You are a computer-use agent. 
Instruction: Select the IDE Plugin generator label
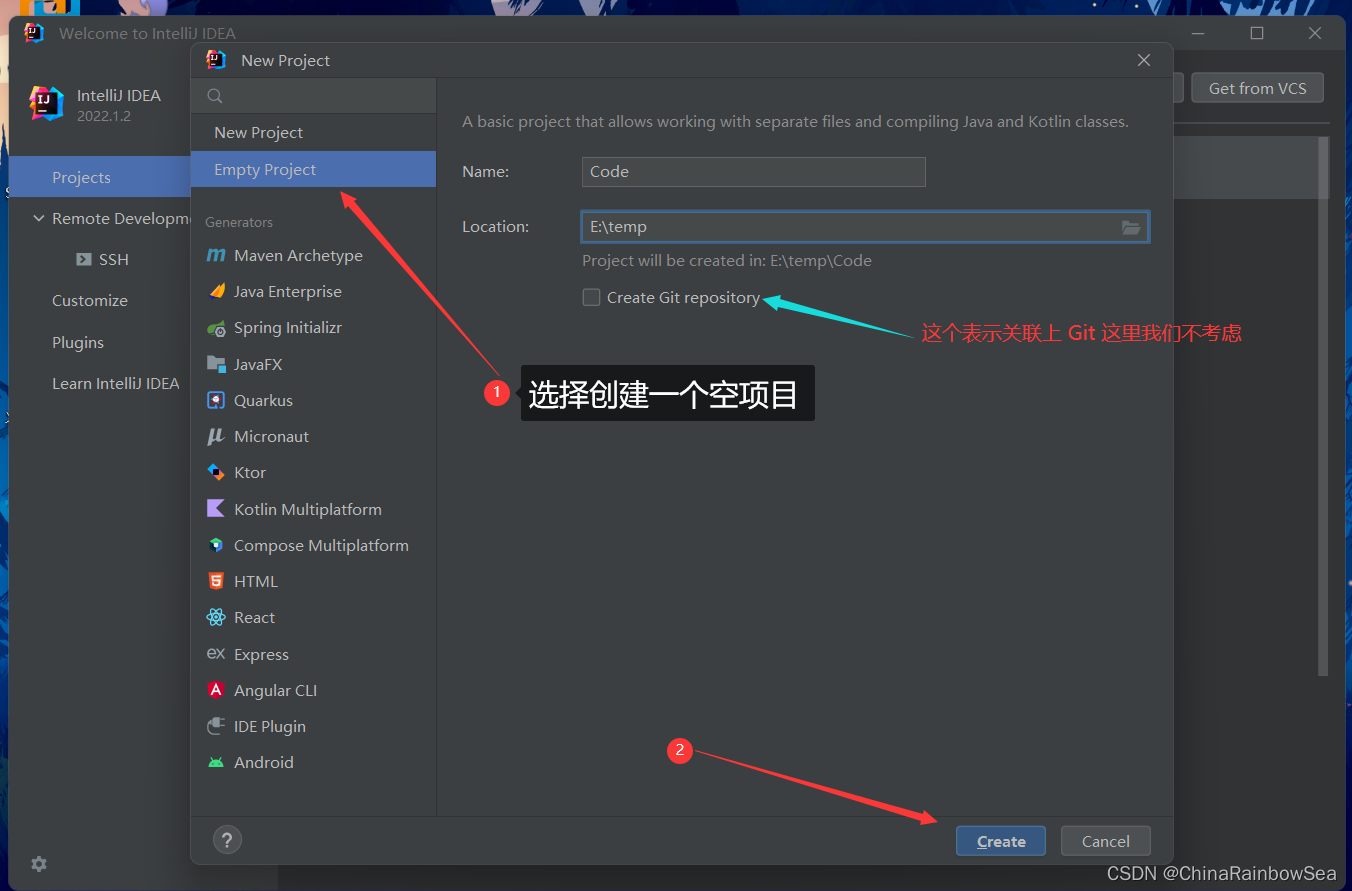click(x=270, y=726)
